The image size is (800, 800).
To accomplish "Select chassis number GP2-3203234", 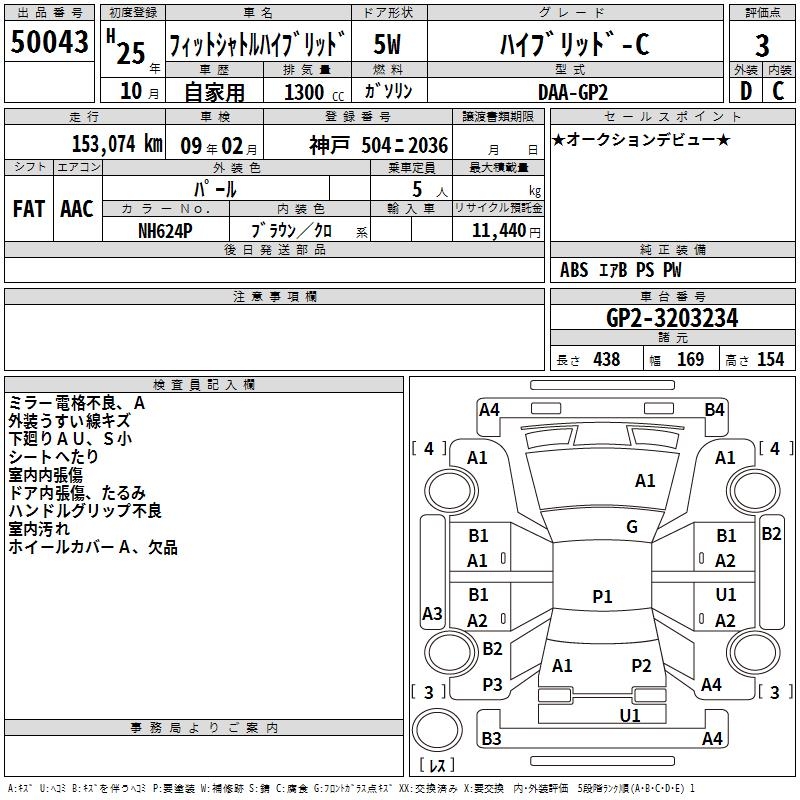I will click(672, 318).
